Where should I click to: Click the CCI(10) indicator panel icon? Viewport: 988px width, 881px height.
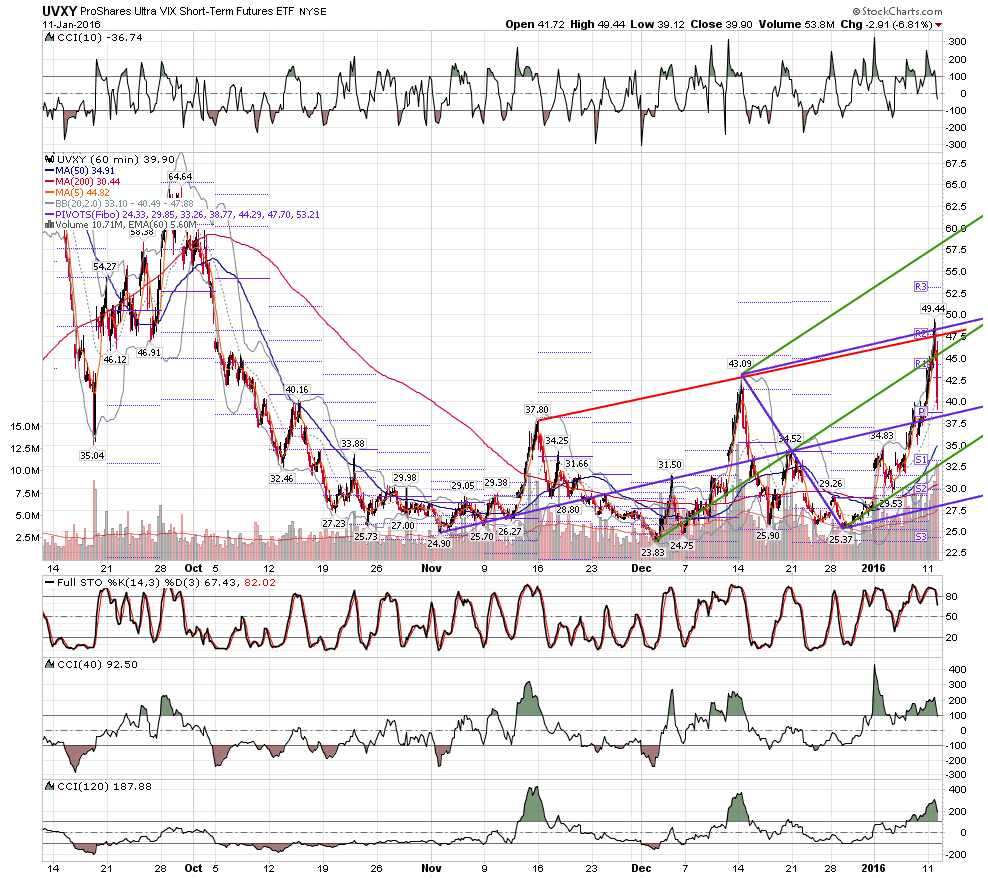click(x=49, y=37)
